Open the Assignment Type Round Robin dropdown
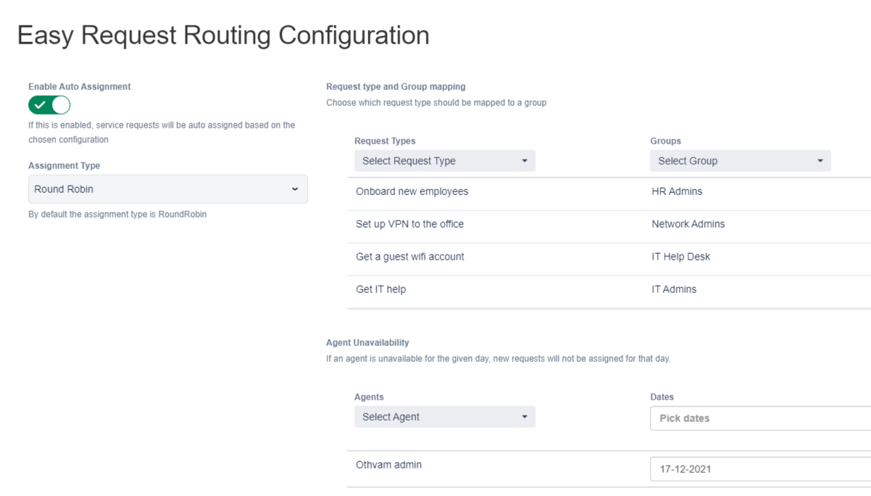Viewport: 871px width, 496px height. click(167, 189)
